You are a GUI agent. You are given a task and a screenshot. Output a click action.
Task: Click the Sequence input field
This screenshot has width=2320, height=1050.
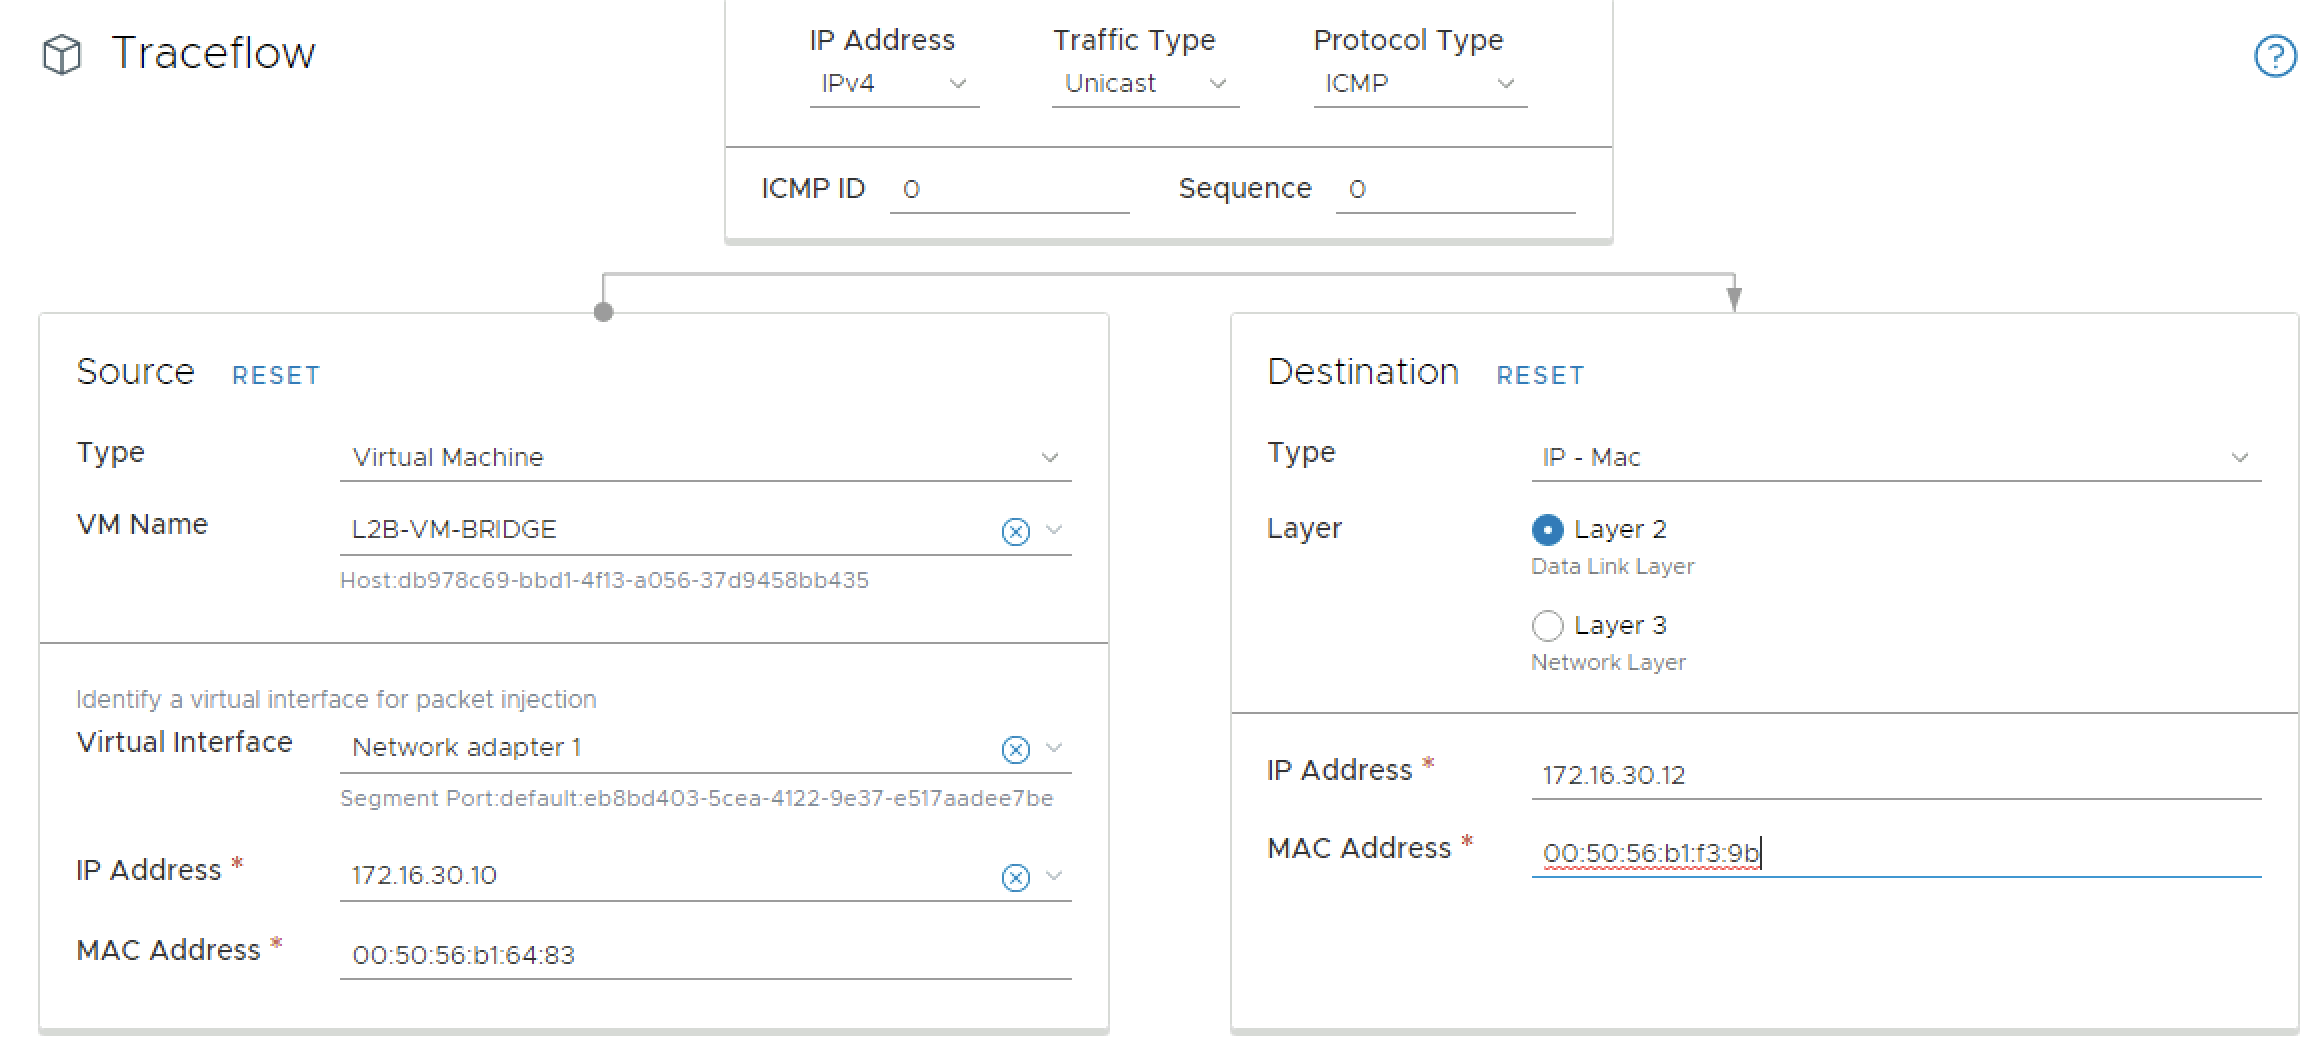pyautogui.click(x=1455, y=189)
